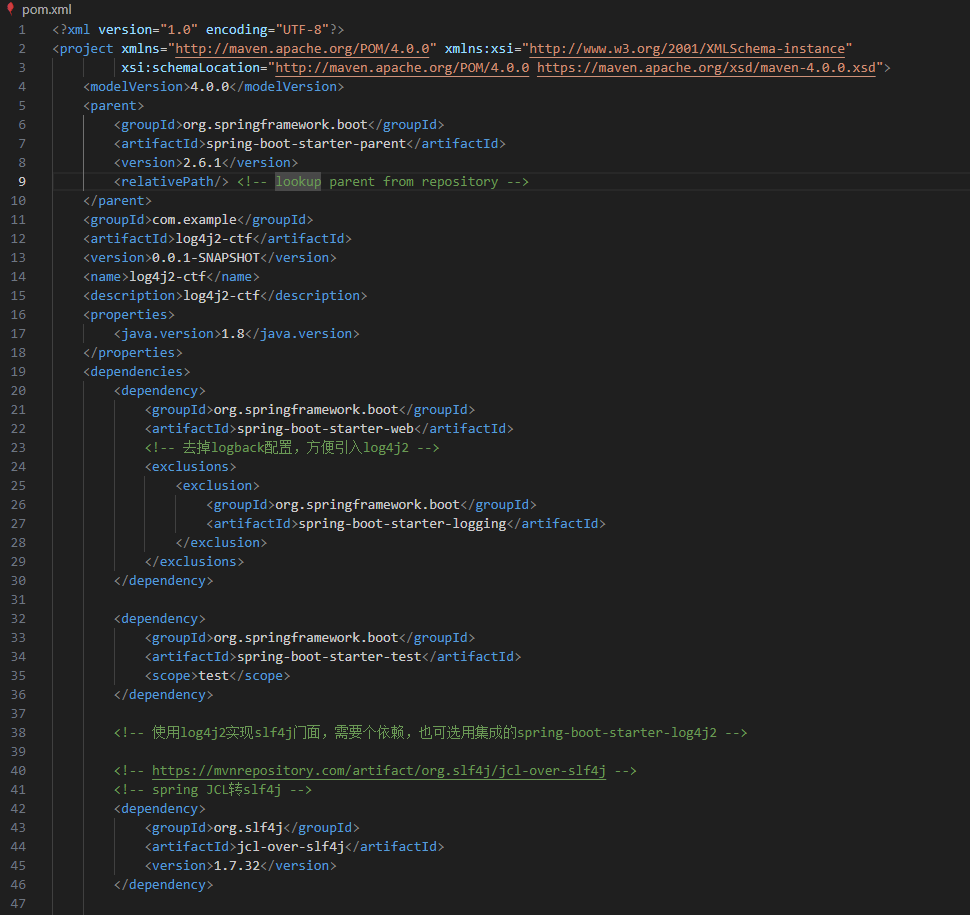
Task: Click org.springframework.boot on line 26
Action: tap(367, 505)
